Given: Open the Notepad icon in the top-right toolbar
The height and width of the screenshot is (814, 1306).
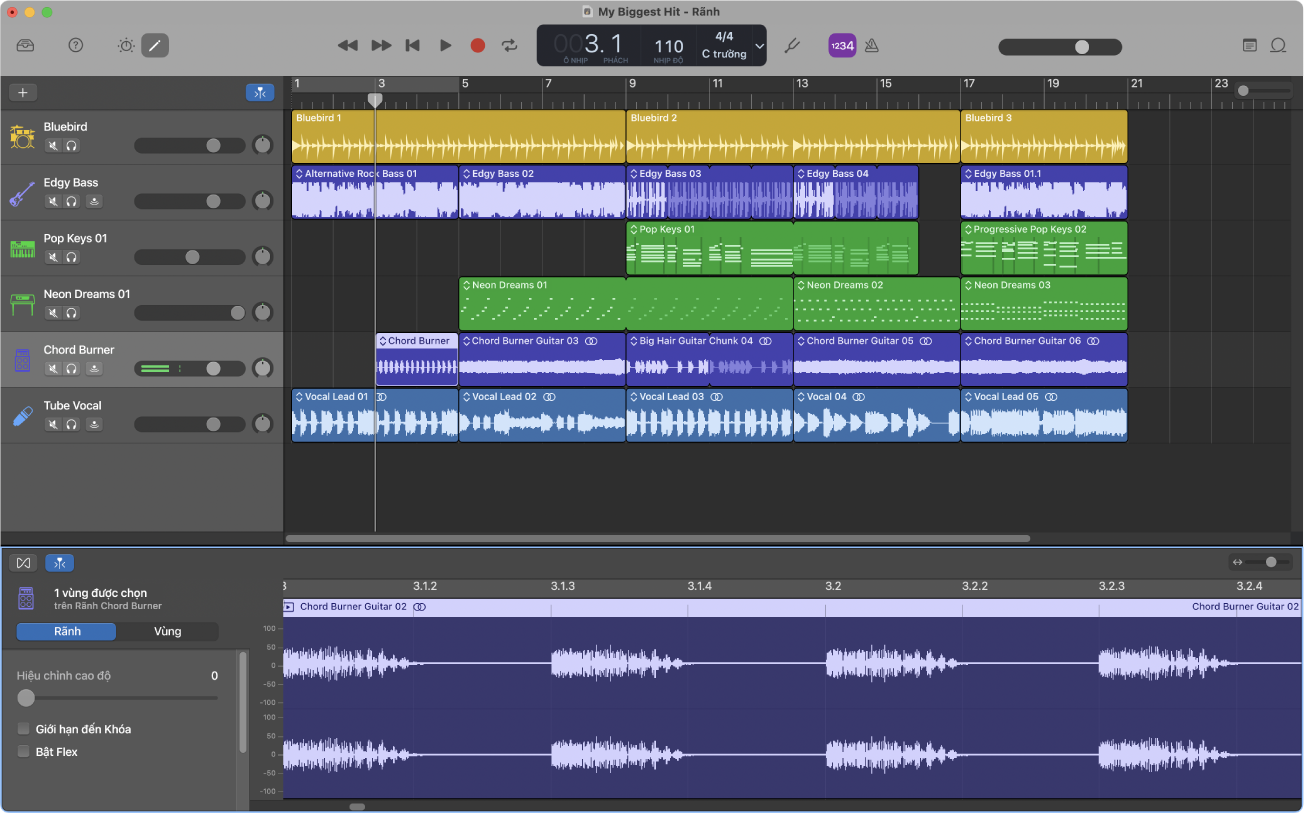Looking at the screenshot, I should coord(1250,45).
